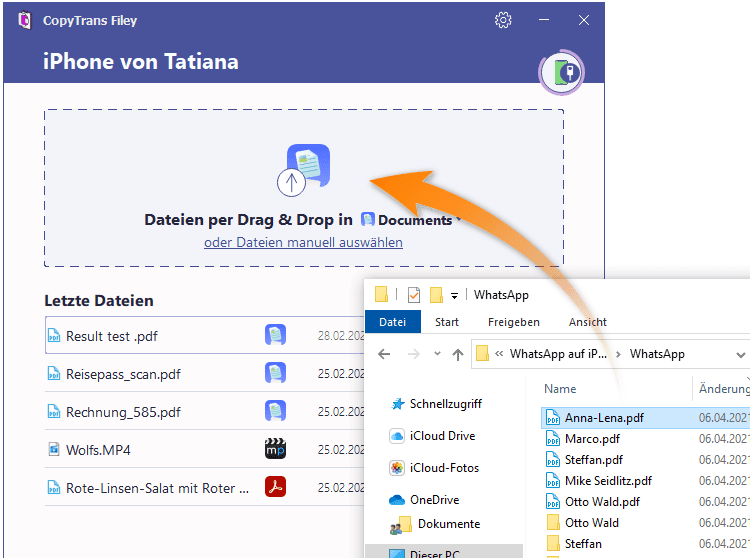Image resolution: width=750 pixels, height=558 pixels.
Task: Click Explorer back navigation arrow
Action: (384, 354)
